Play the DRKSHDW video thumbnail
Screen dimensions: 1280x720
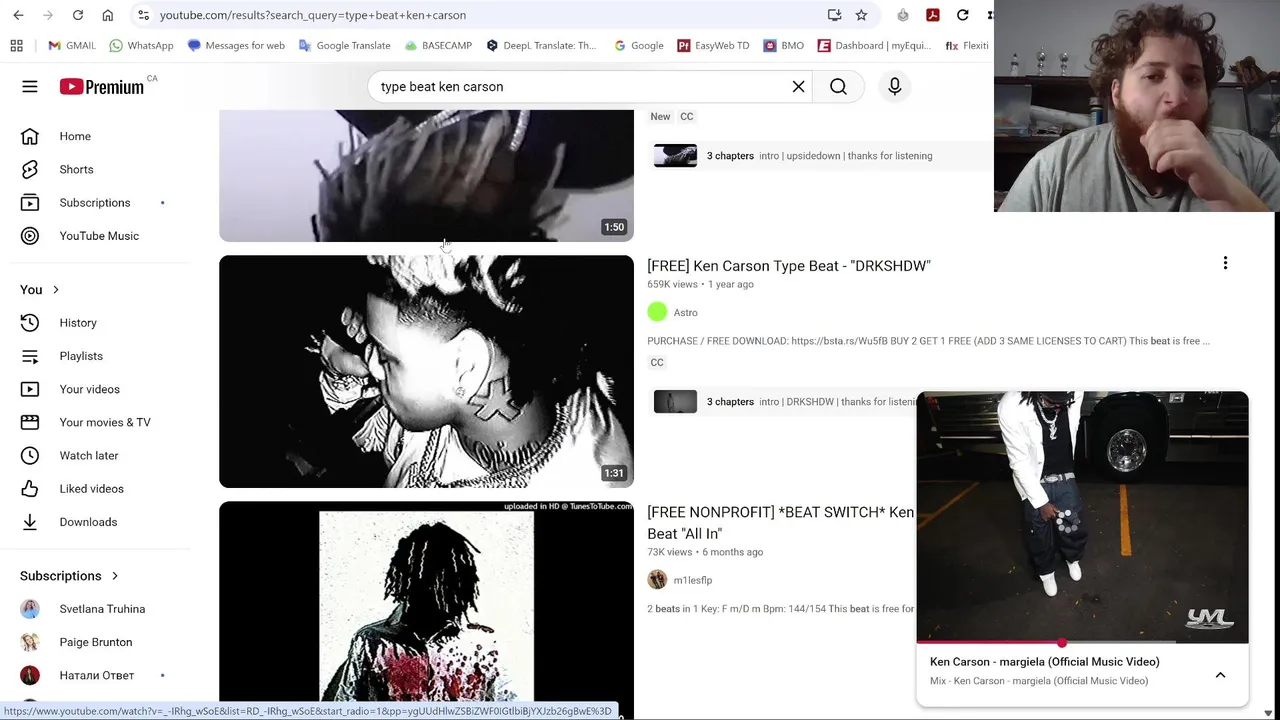coord(426,371)
